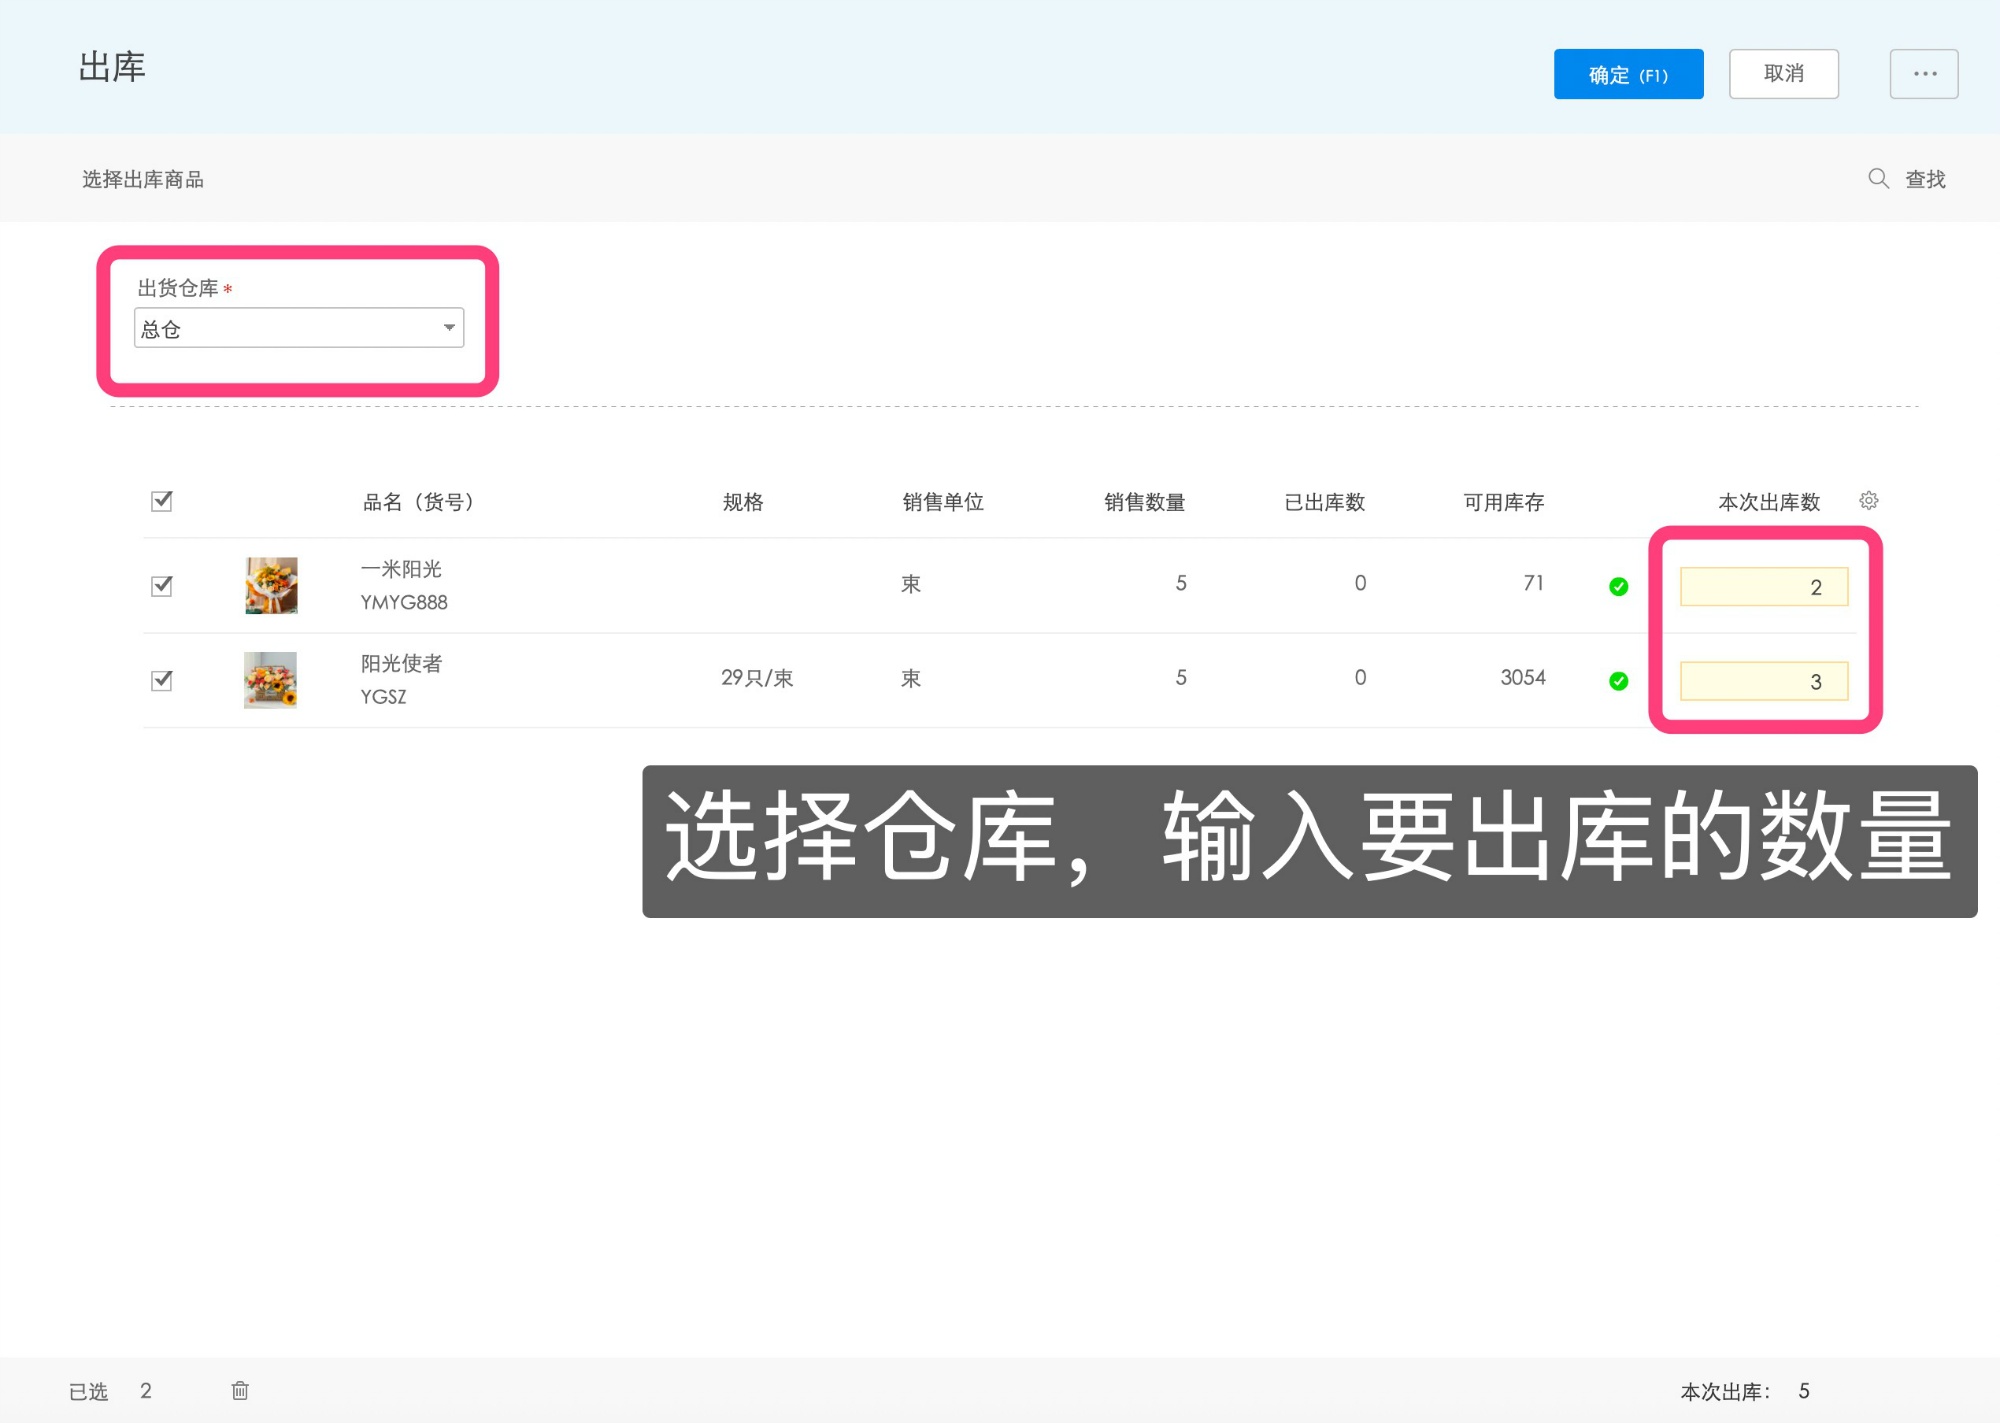Click the 本次出库数 column header
Screen dimensions: 2000x1423
[x=1769, y=502]
